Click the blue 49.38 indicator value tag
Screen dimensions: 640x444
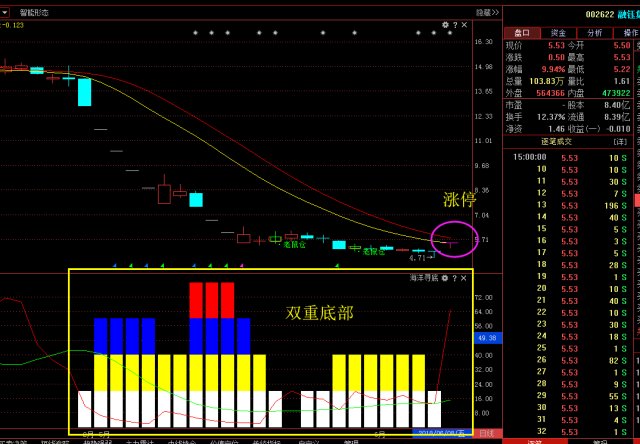click(x=488, y=338)
